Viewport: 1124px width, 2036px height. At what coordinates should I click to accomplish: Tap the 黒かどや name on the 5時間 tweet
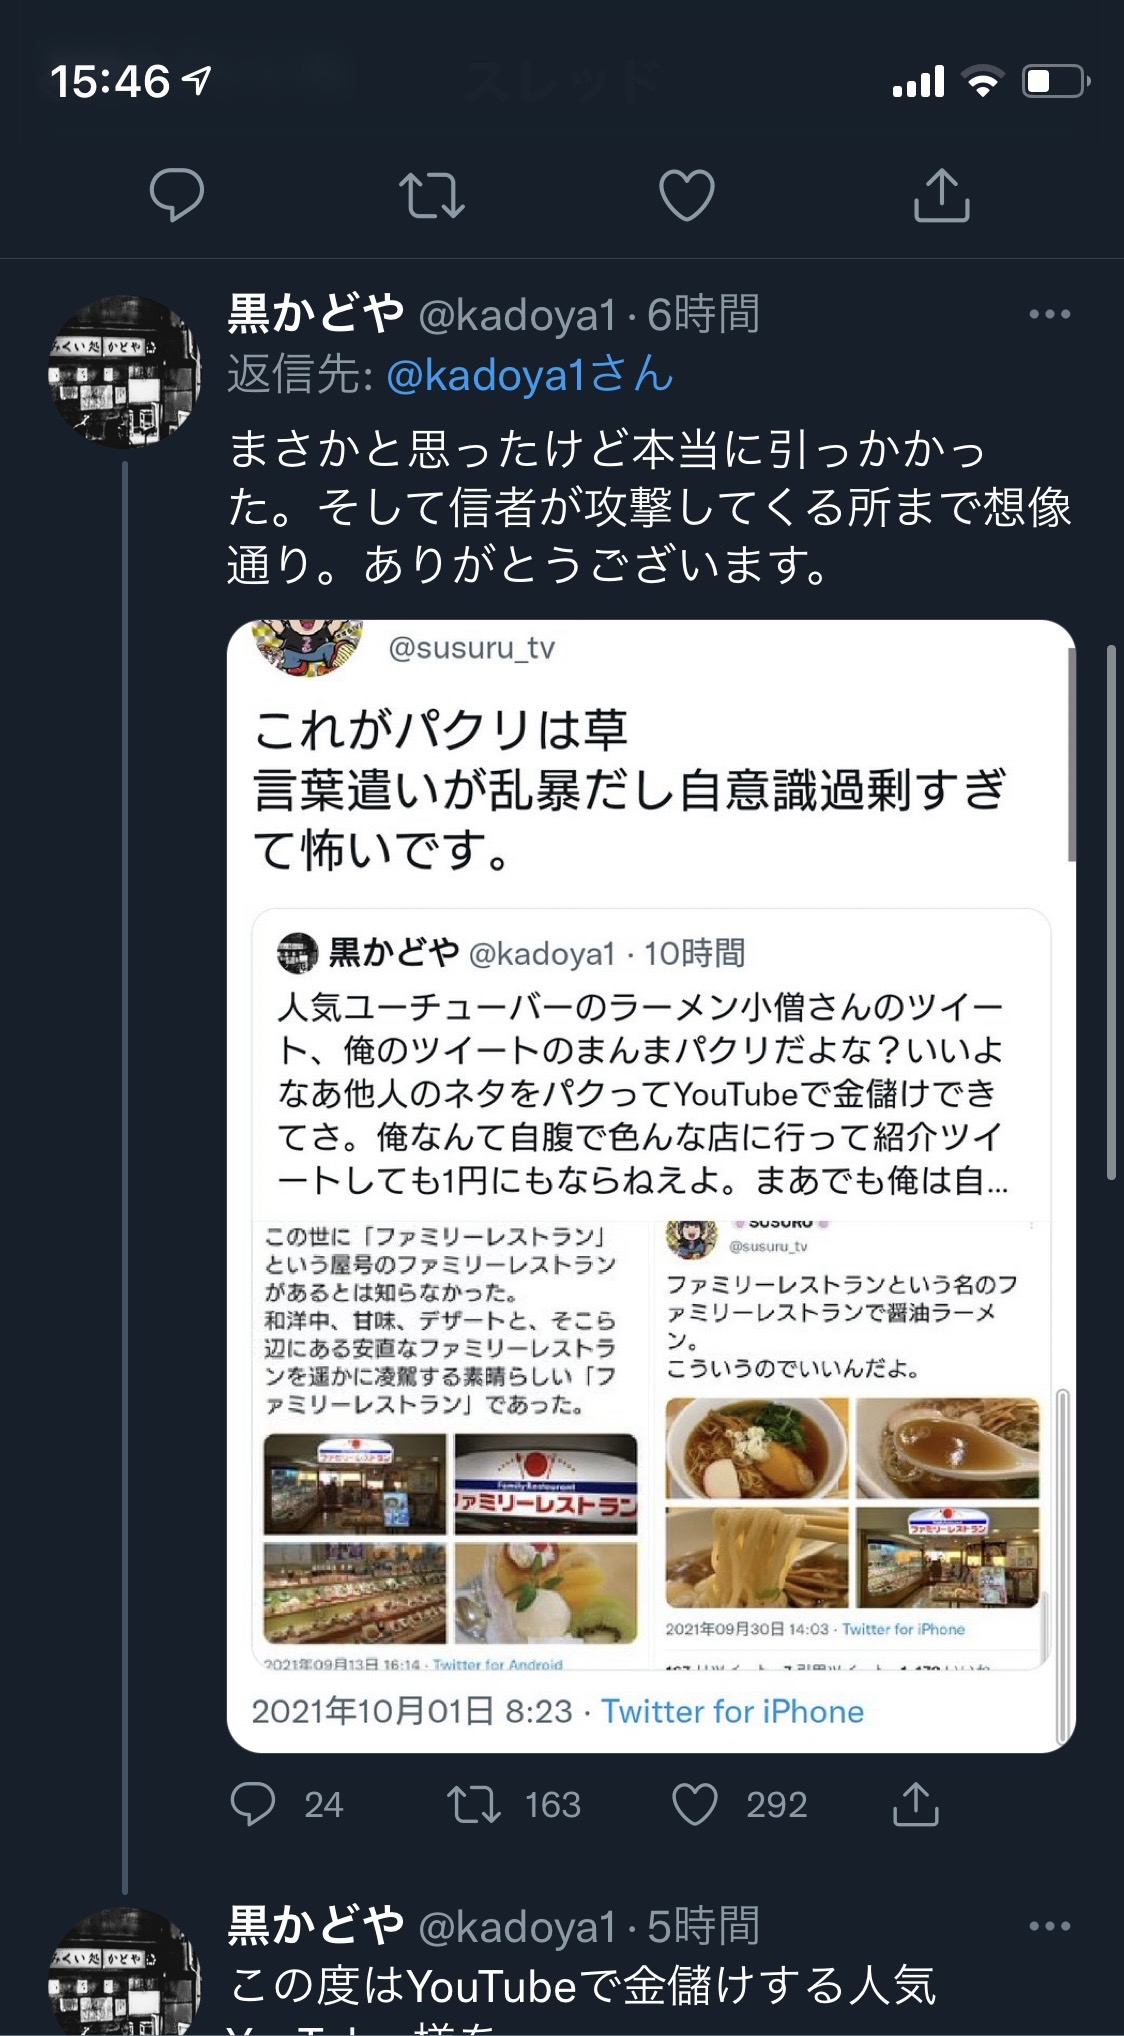pos(316,1926)
